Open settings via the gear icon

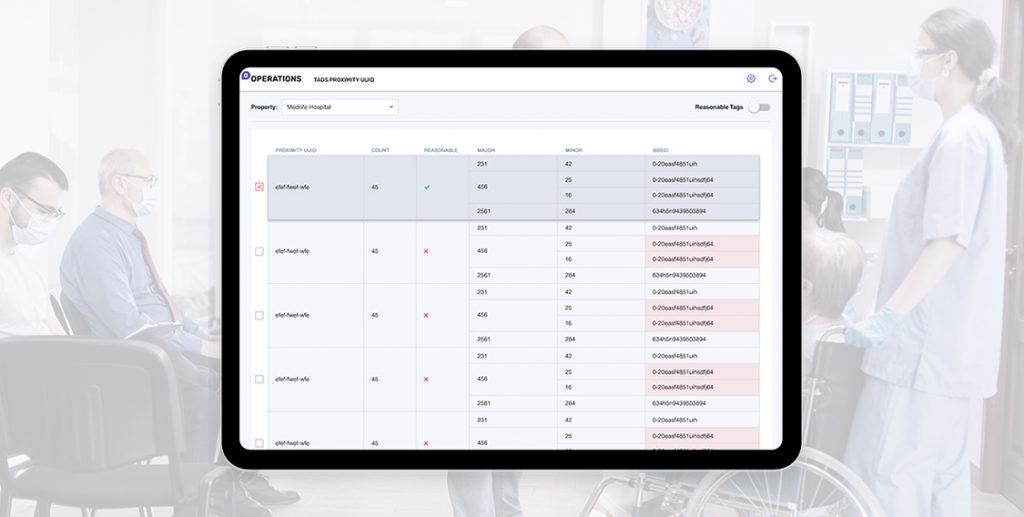coord(751,78)
